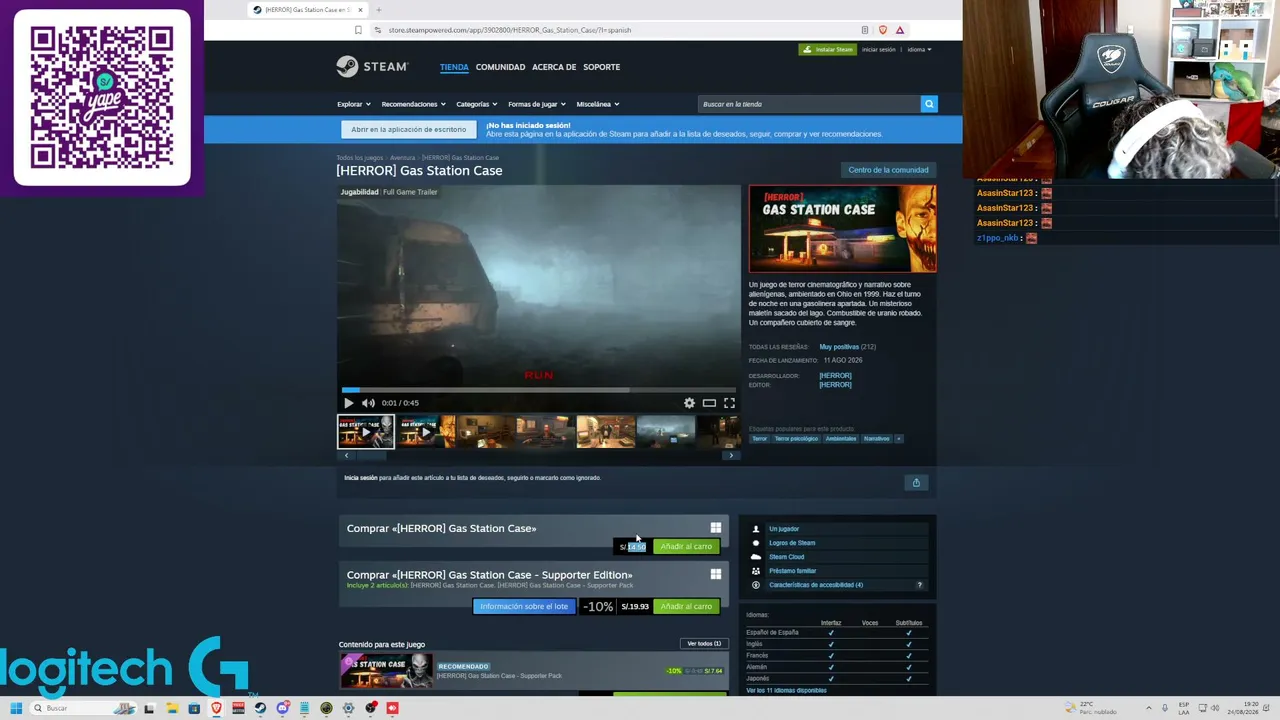Focus the Windows taskbar Buscar search box
1280x720 pixels.
click(84, 708)
